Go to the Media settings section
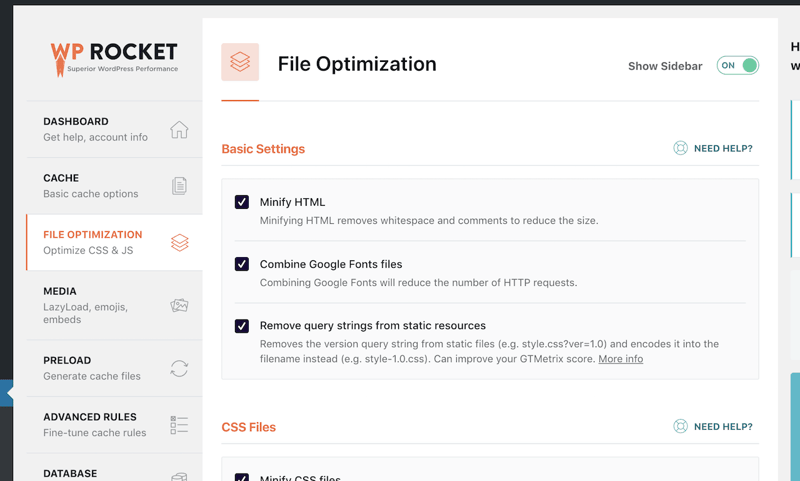The image size is (800, 481). pyautogui.click(x=114, y=305)
